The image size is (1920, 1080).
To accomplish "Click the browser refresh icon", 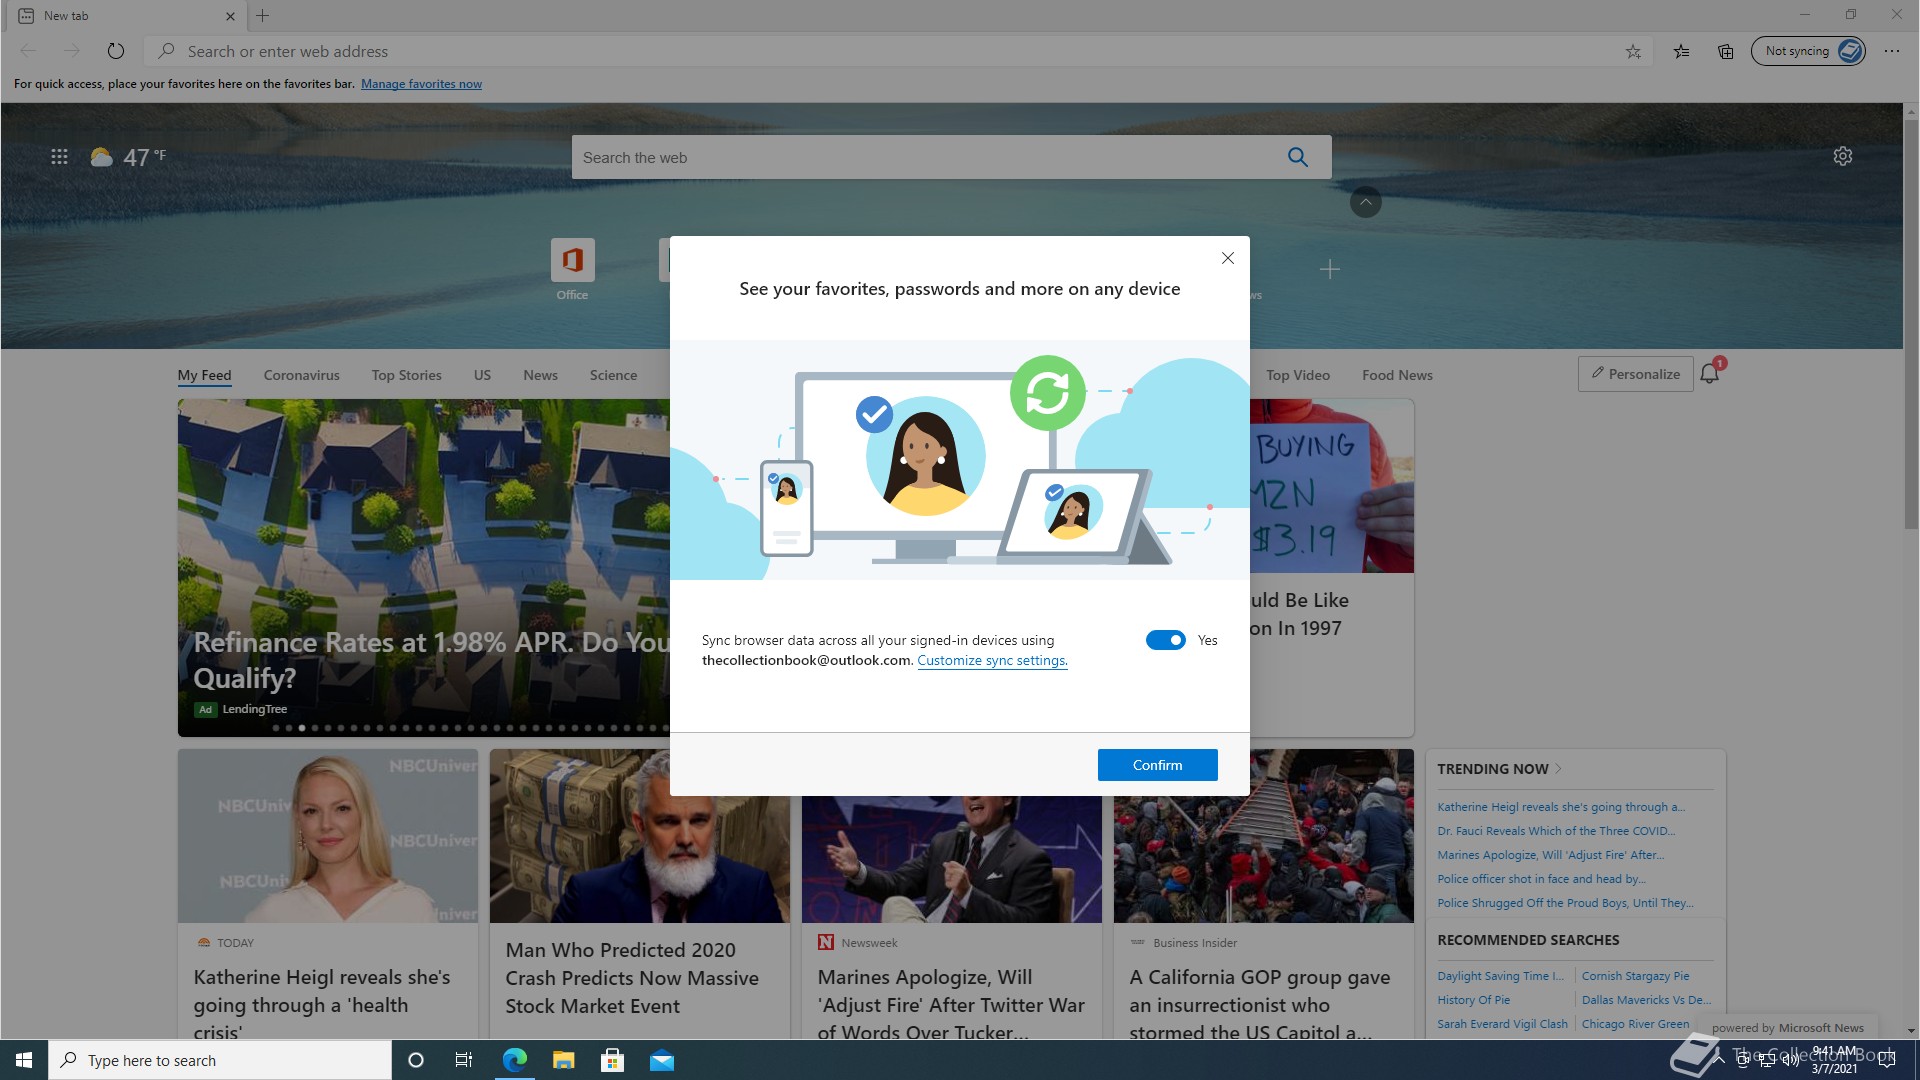I will [116, 51].
